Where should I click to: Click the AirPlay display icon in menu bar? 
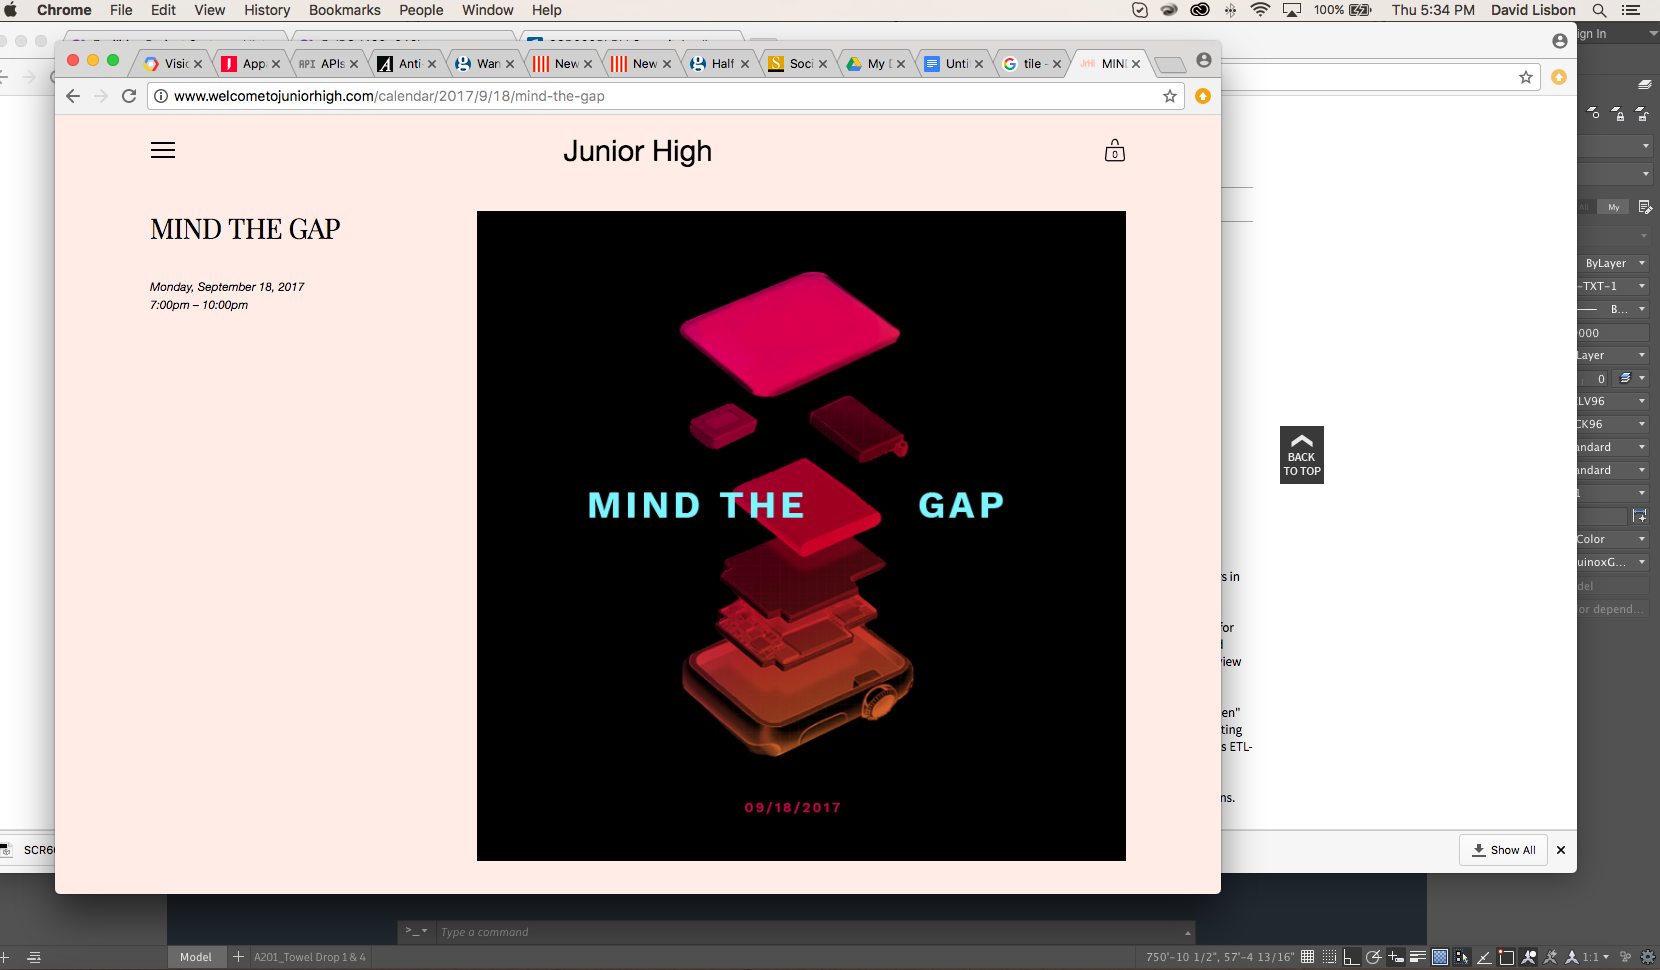(1292, 10)
